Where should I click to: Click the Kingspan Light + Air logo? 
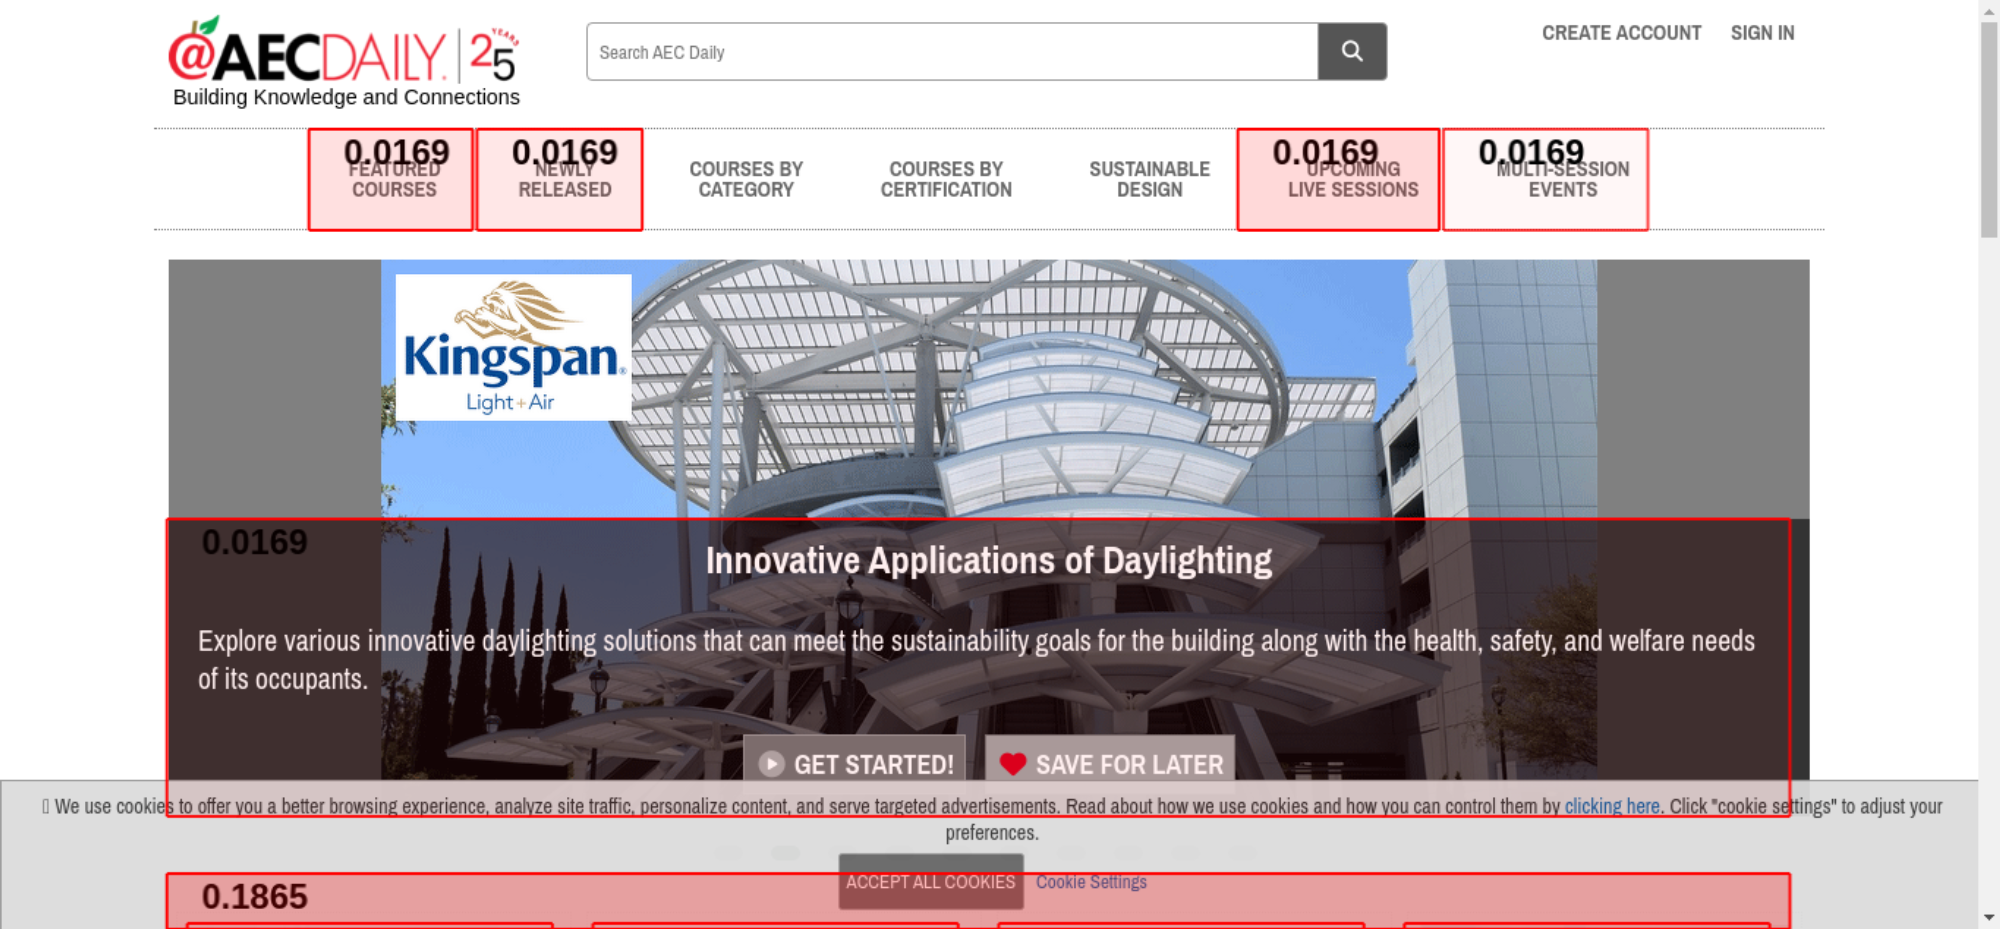513,347
